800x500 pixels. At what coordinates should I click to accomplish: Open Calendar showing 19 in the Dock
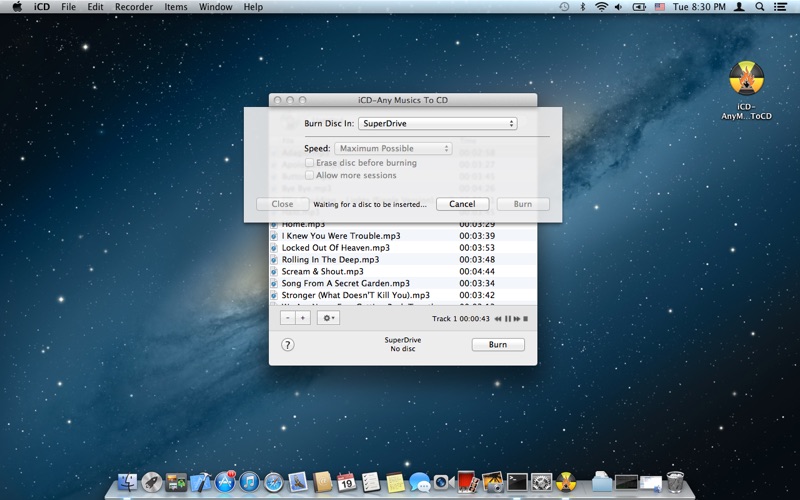[346, 482]
